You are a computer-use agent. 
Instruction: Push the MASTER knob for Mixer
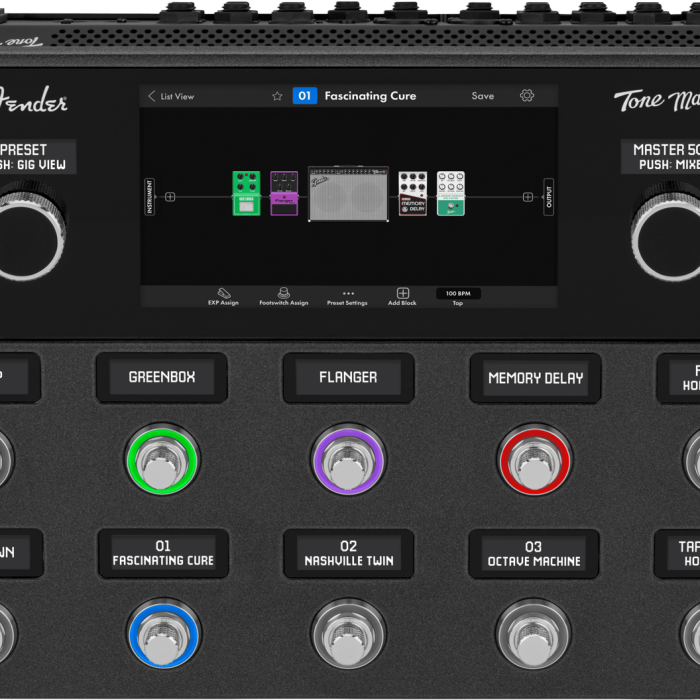click(667, 232)
